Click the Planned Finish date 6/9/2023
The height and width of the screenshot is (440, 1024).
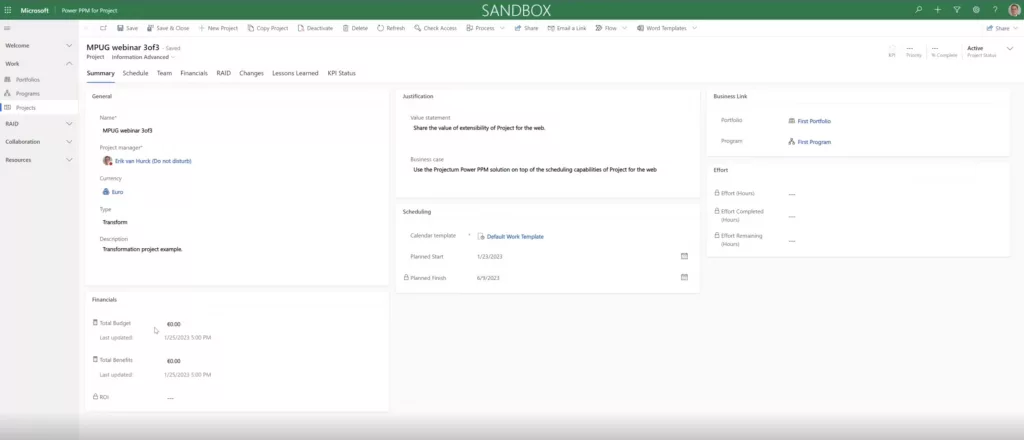pyautogui.click(x=488, y=278)
